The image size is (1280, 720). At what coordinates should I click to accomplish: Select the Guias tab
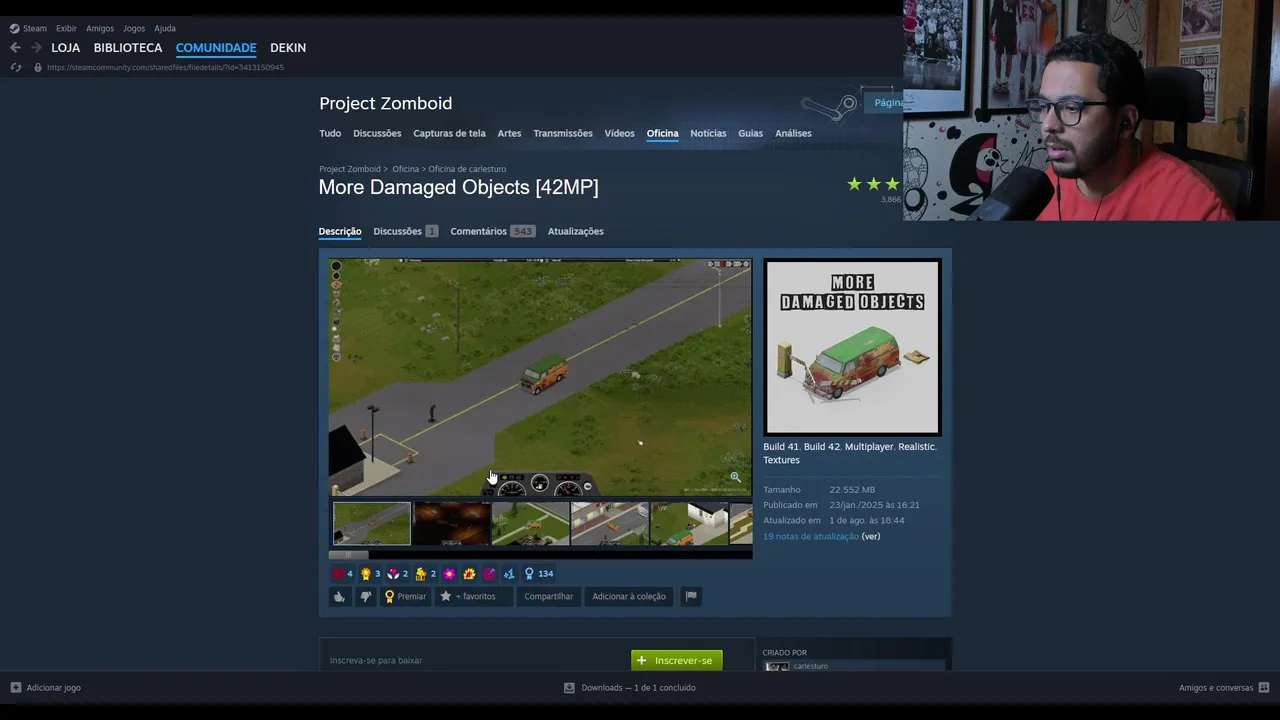[x=750, y=133]
